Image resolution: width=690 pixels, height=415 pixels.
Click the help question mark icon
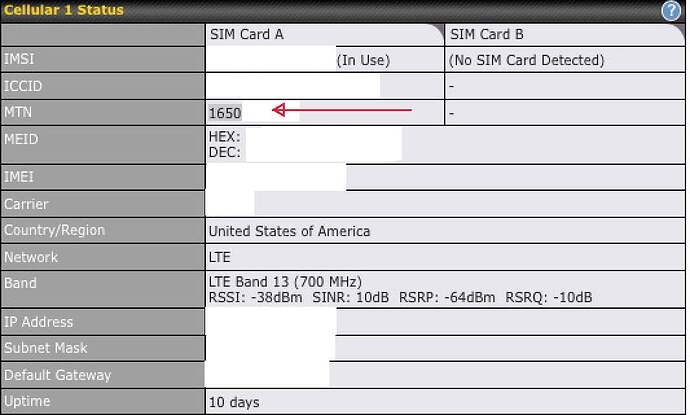click(x=670, y=11)
